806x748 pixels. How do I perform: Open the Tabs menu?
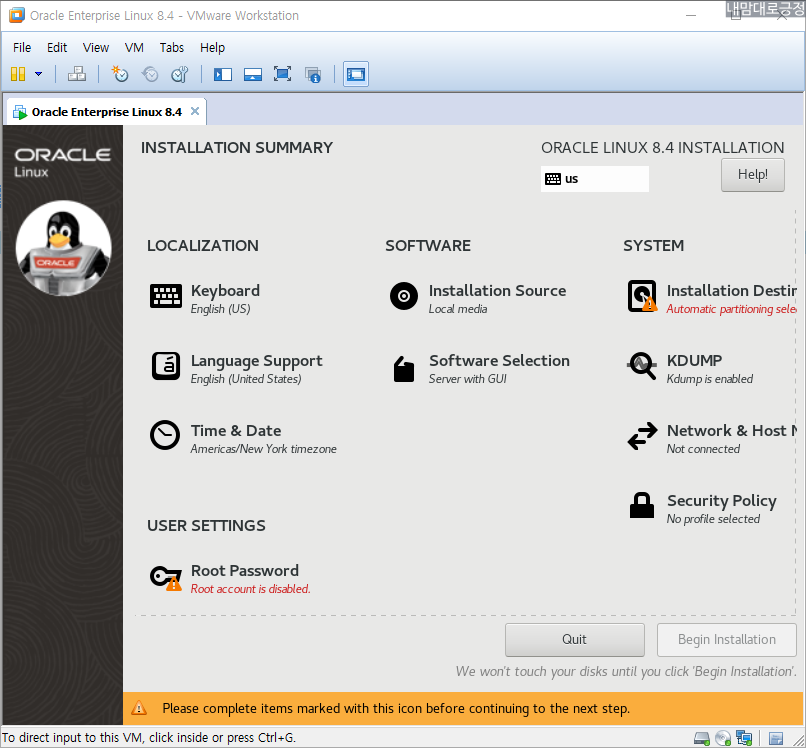point(172,48)
